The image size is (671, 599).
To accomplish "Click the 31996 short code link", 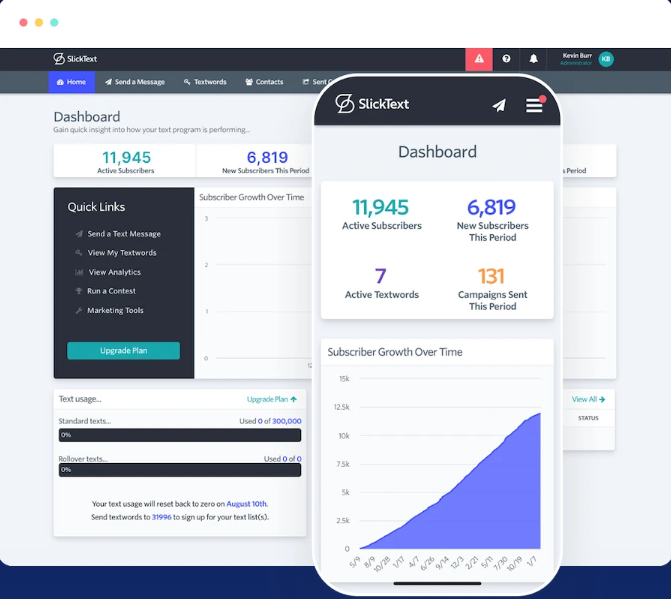I will point(161,517).
